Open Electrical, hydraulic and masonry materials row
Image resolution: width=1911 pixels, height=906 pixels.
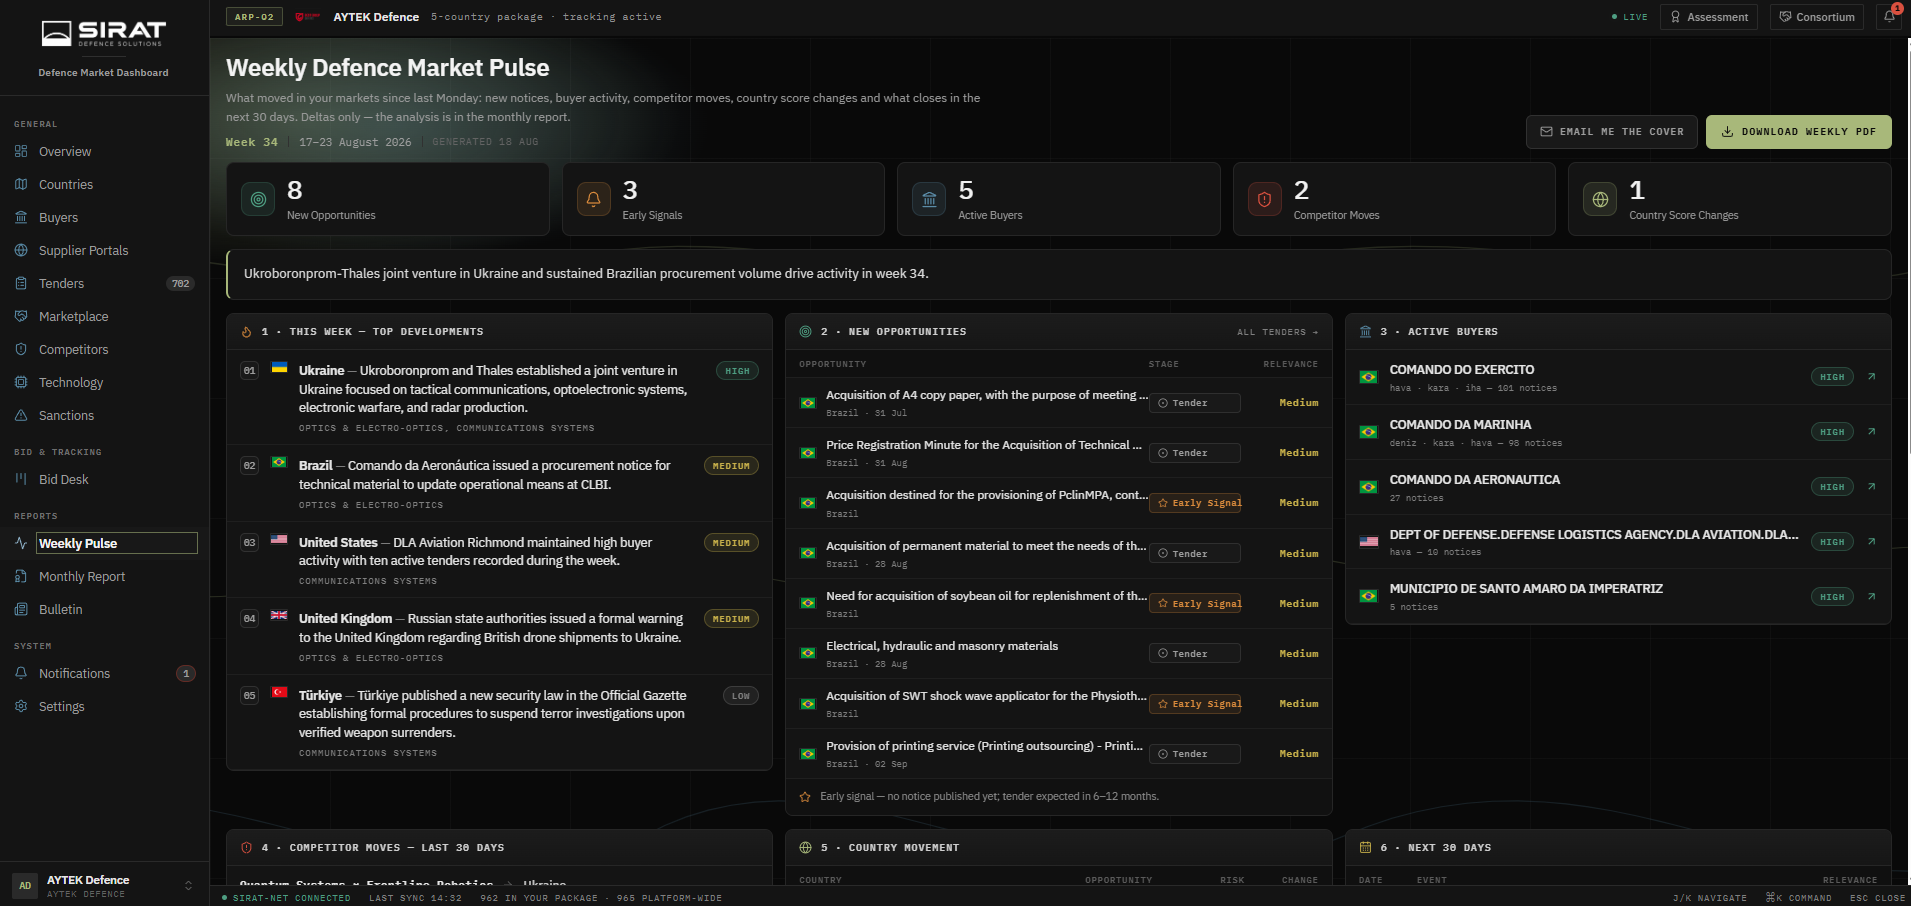(x=1059, y=654)
